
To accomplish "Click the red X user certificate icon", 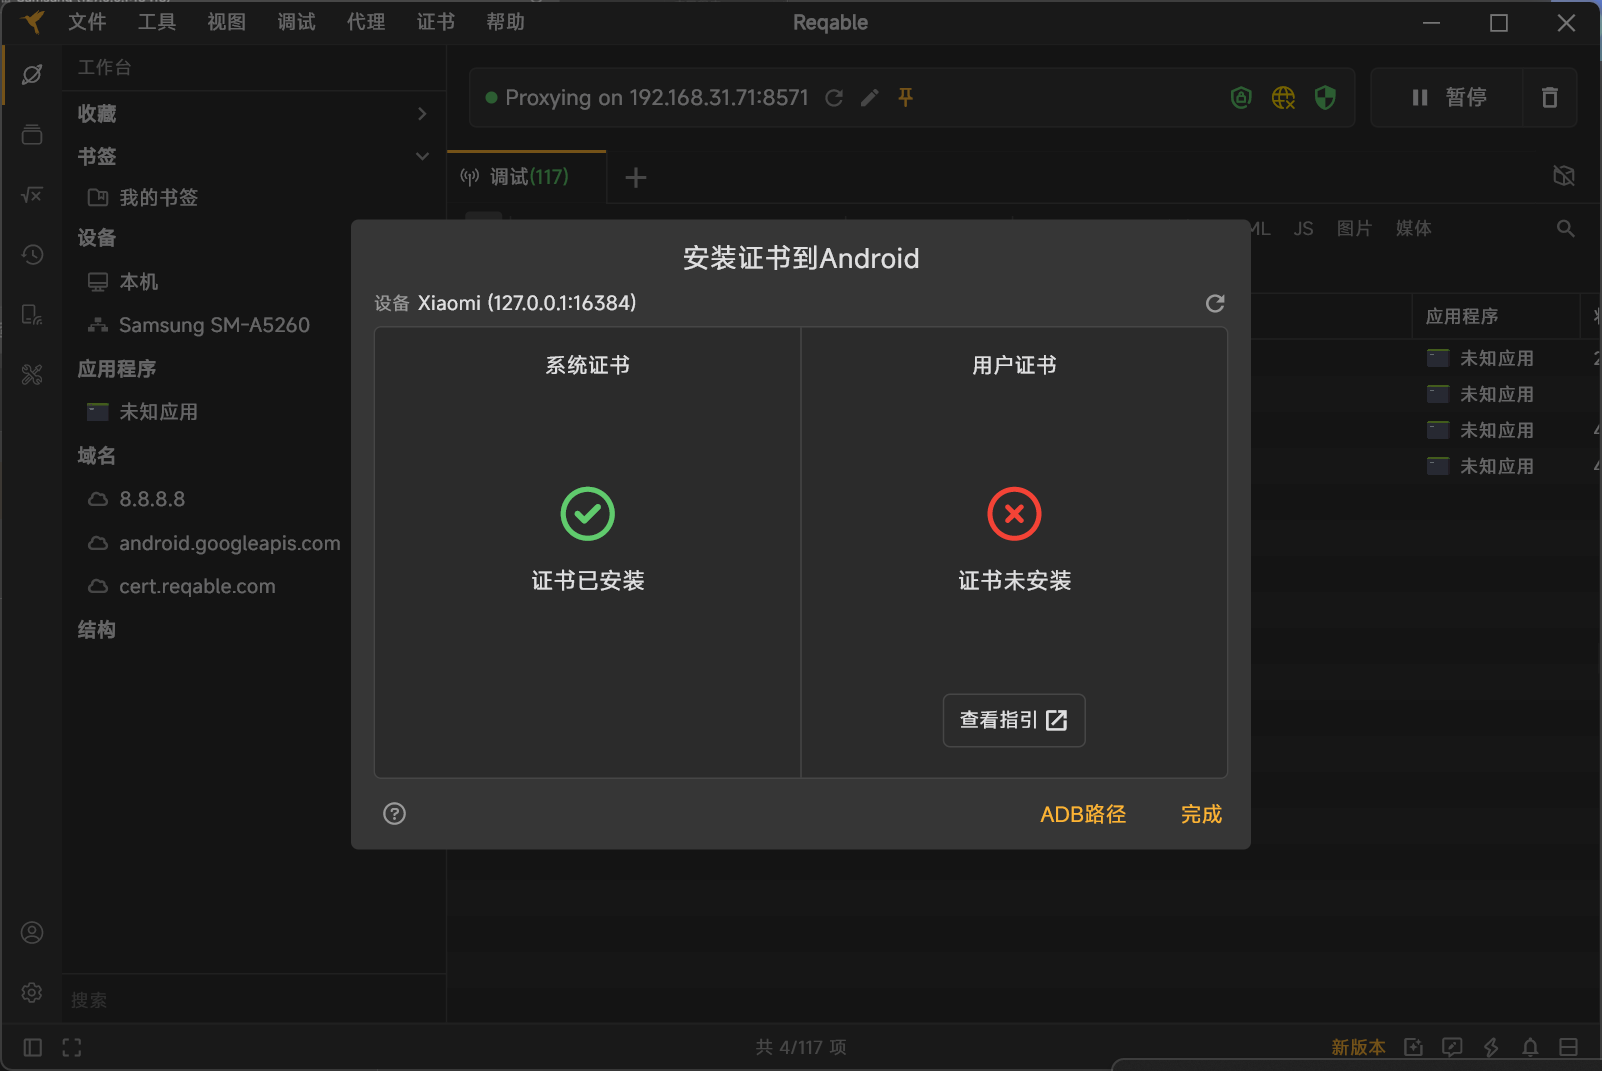I will (1014, 514).
